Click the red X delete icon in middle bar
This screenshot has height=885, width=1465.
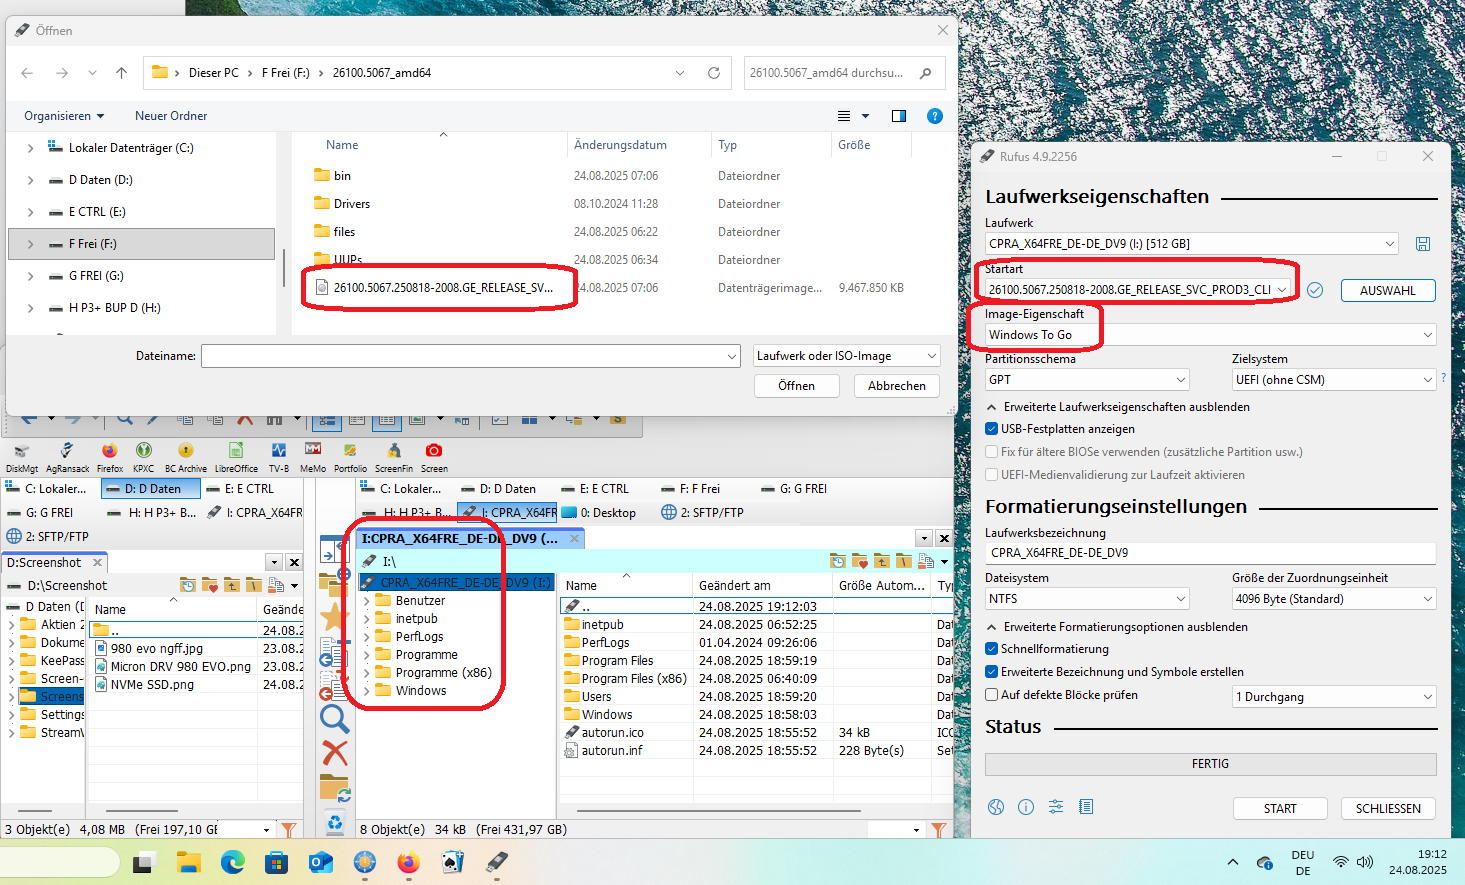tap(334, 753)
